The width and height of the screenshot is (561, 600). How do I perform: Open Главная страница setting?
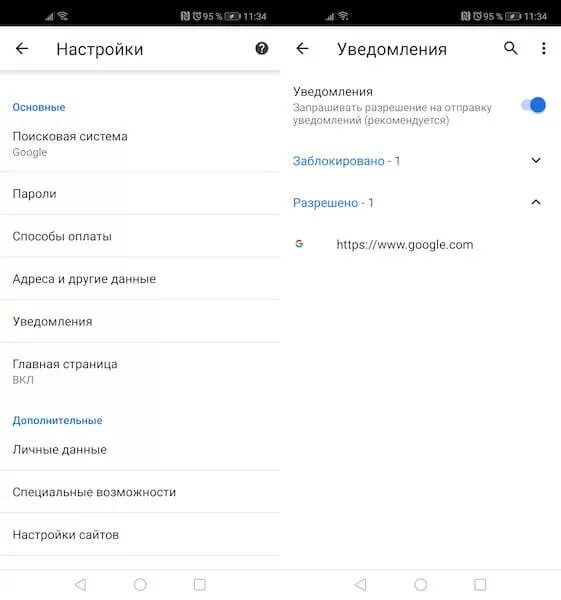pos(140,371)
